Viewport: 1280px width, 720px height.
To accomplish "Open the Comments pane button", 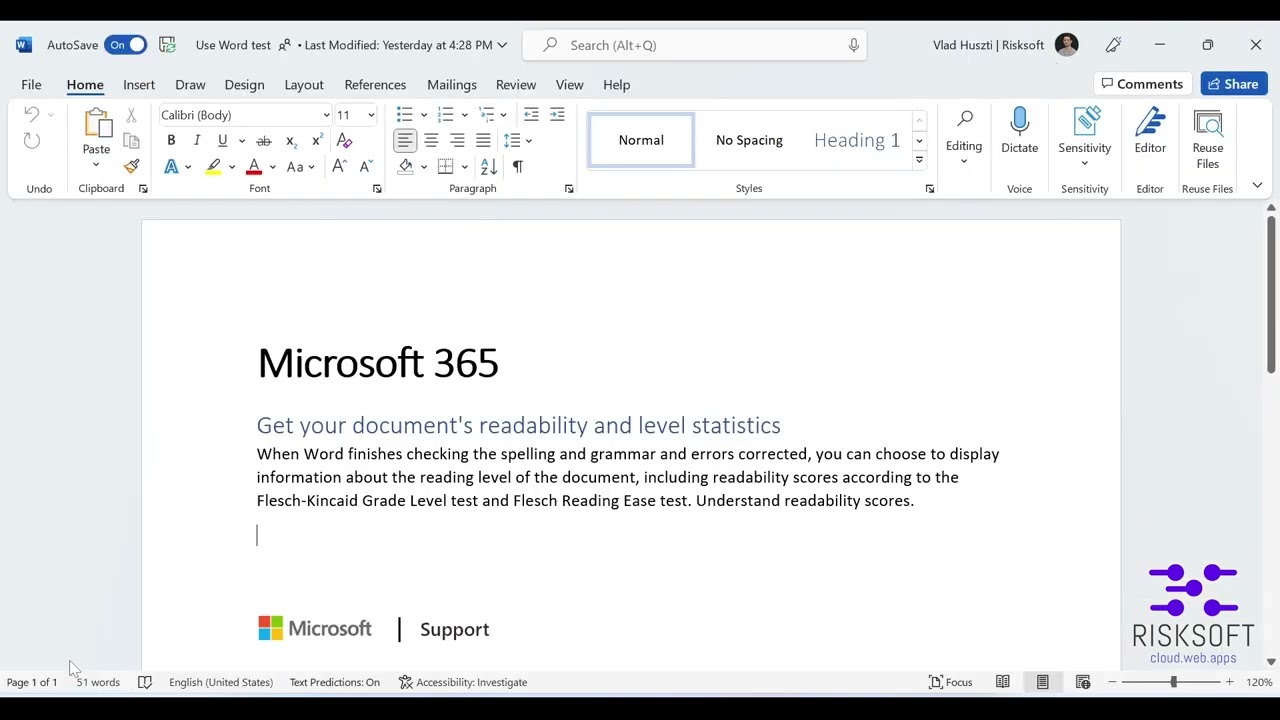I will [1142, 84].
